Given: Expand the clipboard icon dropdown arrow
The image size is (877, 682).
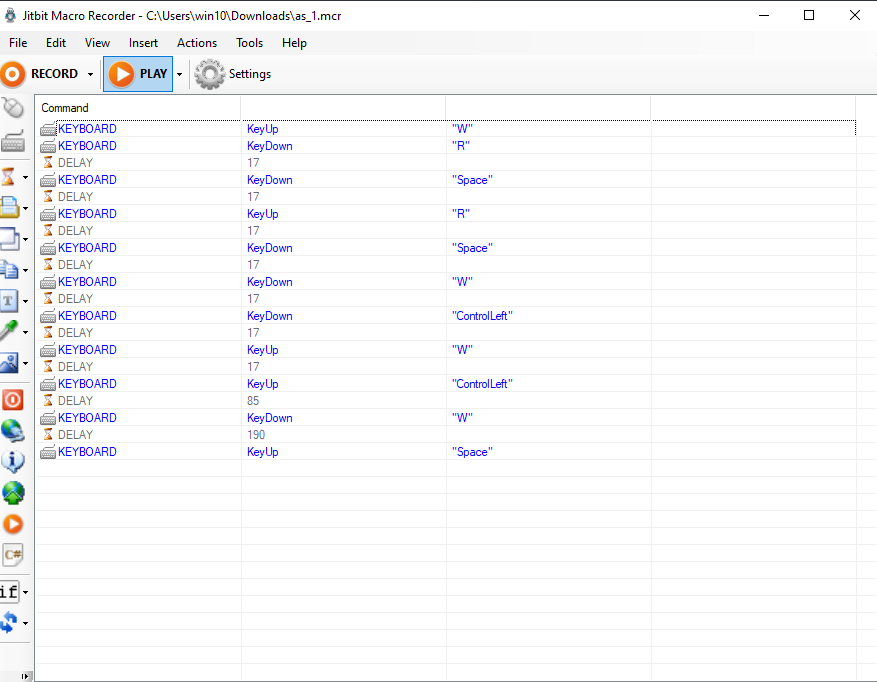Looking at the screenshot, I should pos(25,271).
